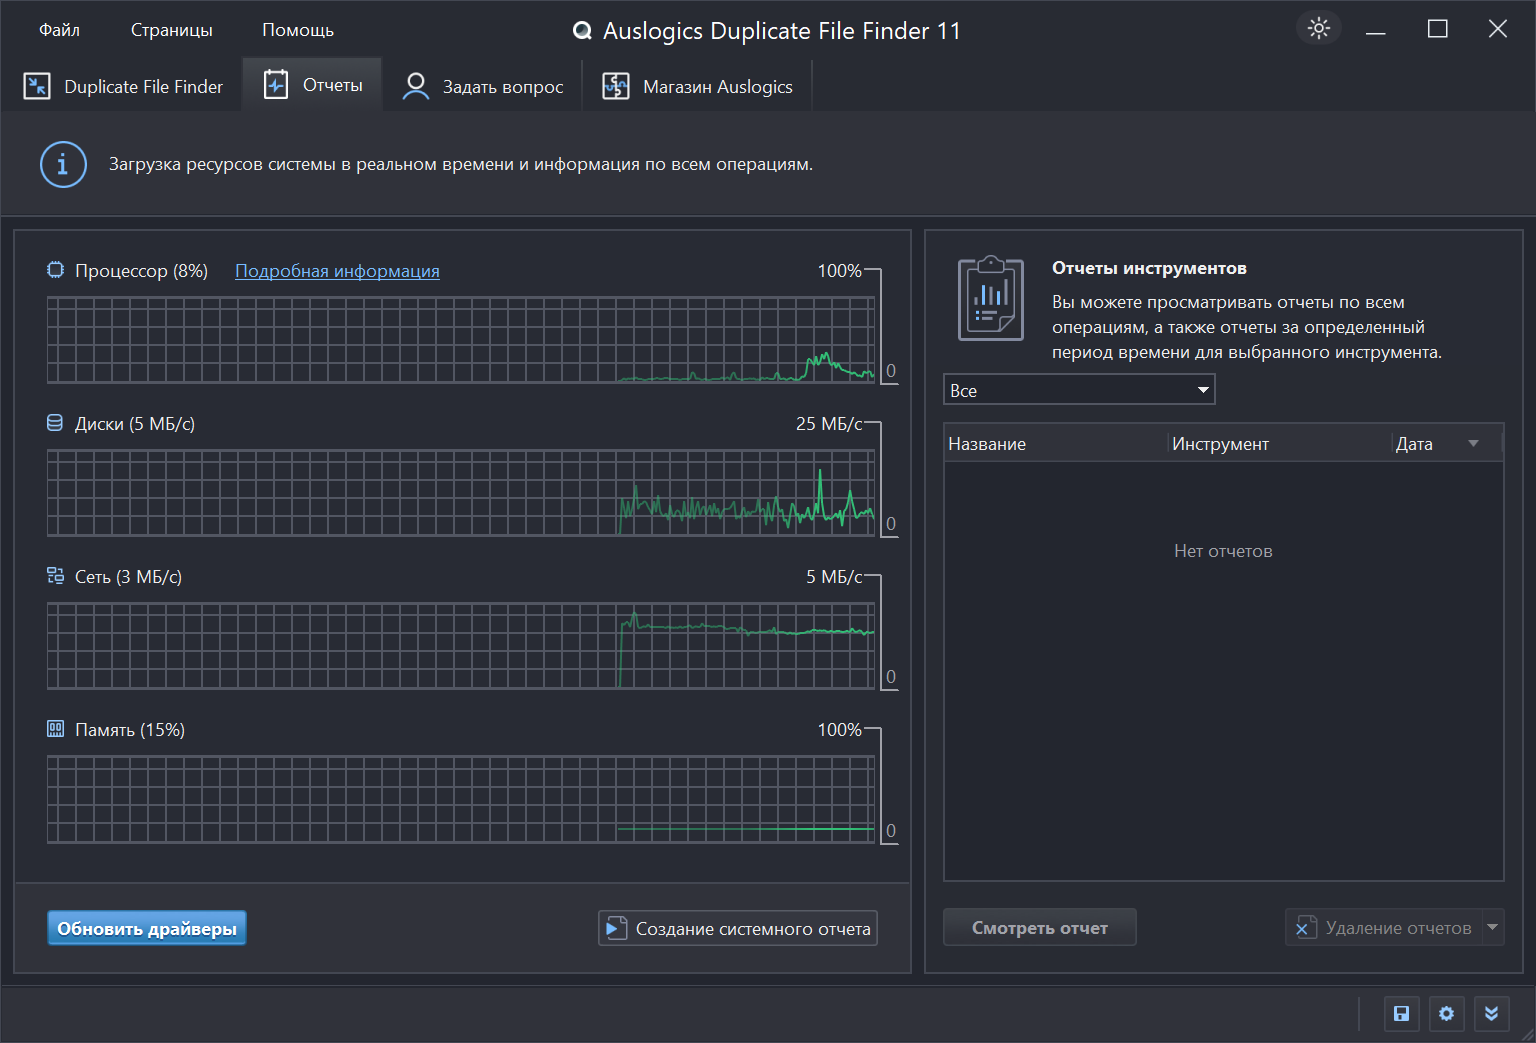Image resolution: width=1536 pixels, height=1043 pixels.
Task: Click Создание системного отчета button
Action: click(x=737, y=928)
